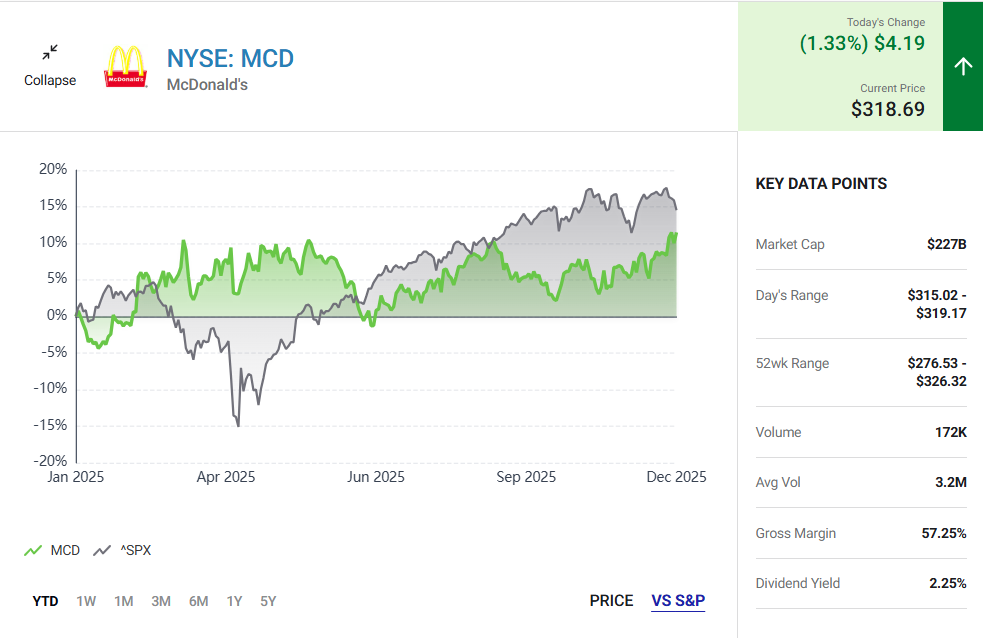Click the McDonald's company name
983x638 pixels.
point(207,85)
